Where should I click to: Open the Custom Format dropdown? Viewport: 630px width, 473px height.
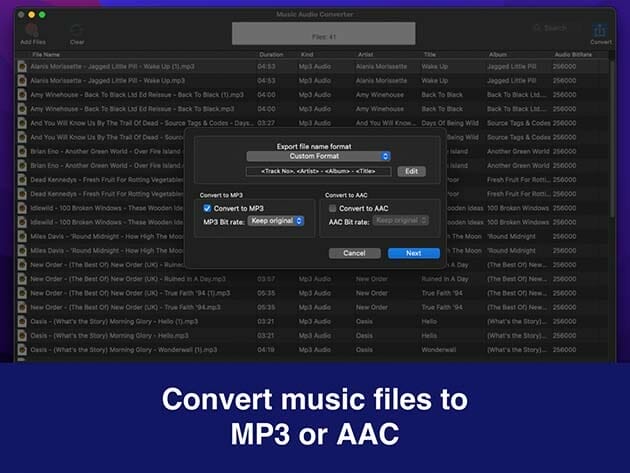click(319, 156)
